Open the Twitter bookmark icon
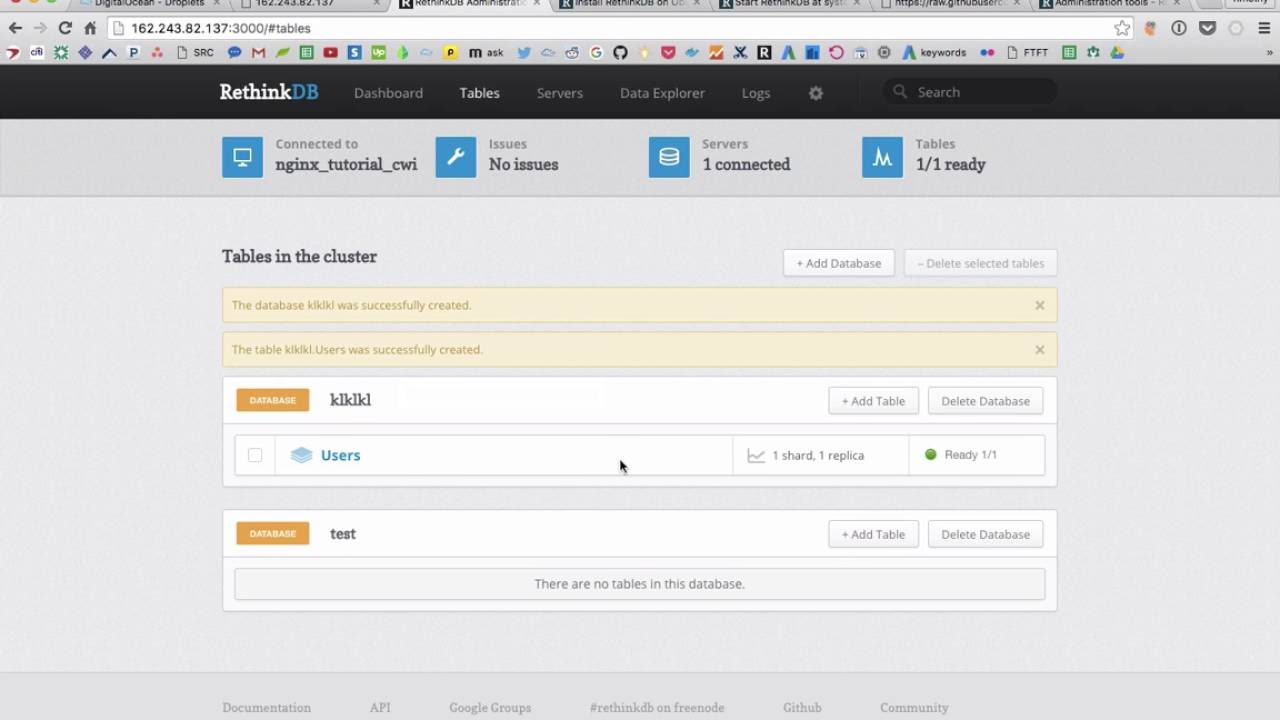Image resolution: width=1280 pixels, height=720 pixels. 524,52
